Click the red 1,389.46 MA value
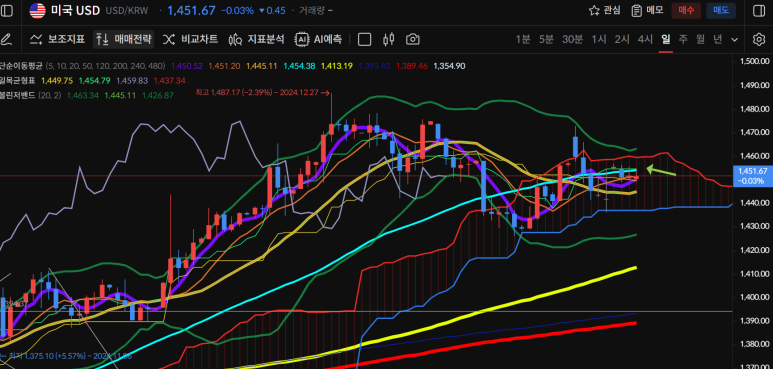The width and height of the screenshot is (773, 369). (x=412, y=66)
